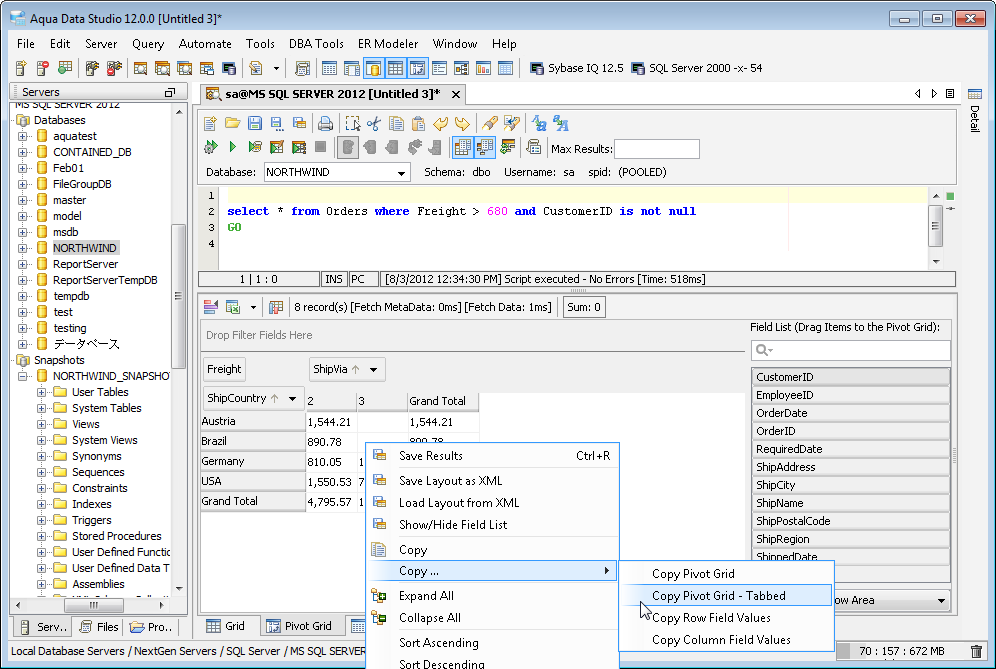996x669 pixels.
Task: Click the Save script floppy disk icon
Action: (254, 124)
